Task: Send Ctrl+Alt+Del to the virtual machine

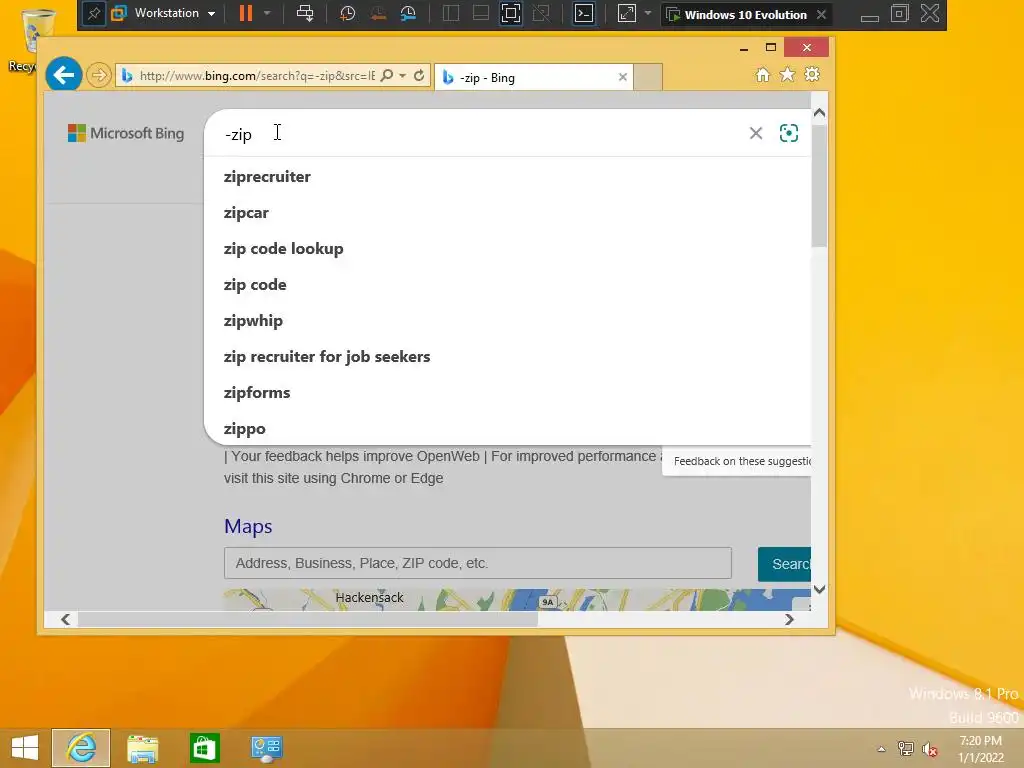Action: coord(305,14)
